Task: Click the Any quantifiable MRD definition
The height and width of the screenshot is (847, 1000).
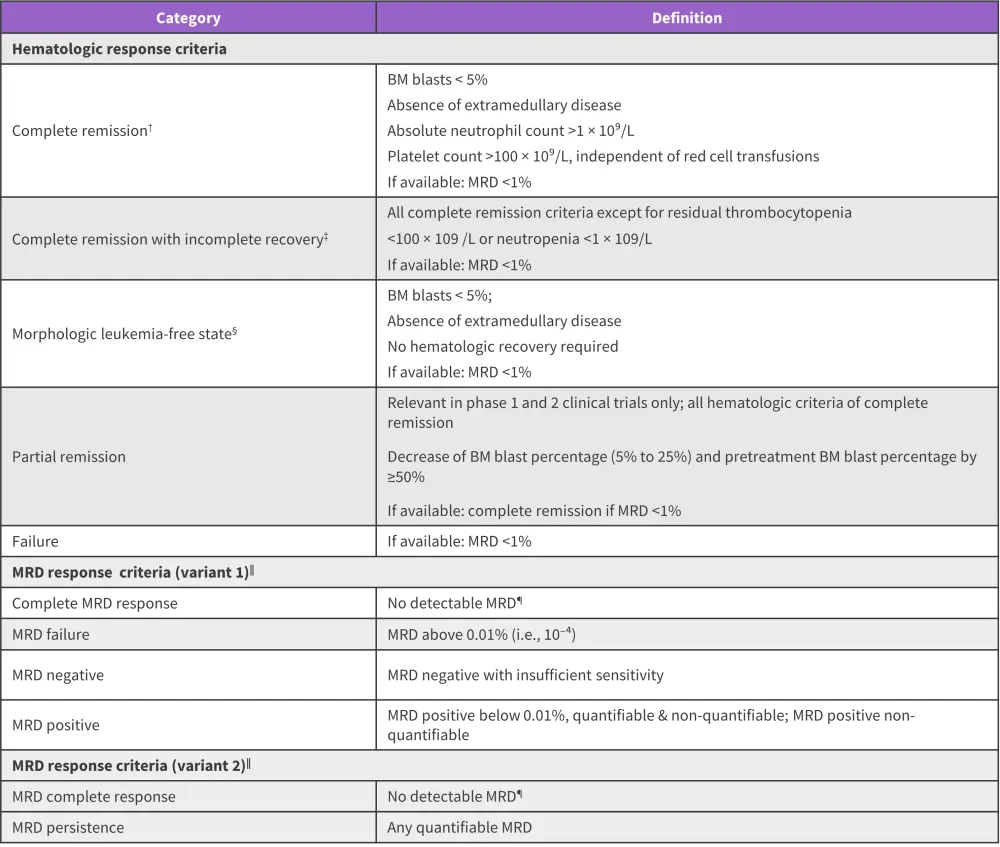Action: click(x=460, y=828)
